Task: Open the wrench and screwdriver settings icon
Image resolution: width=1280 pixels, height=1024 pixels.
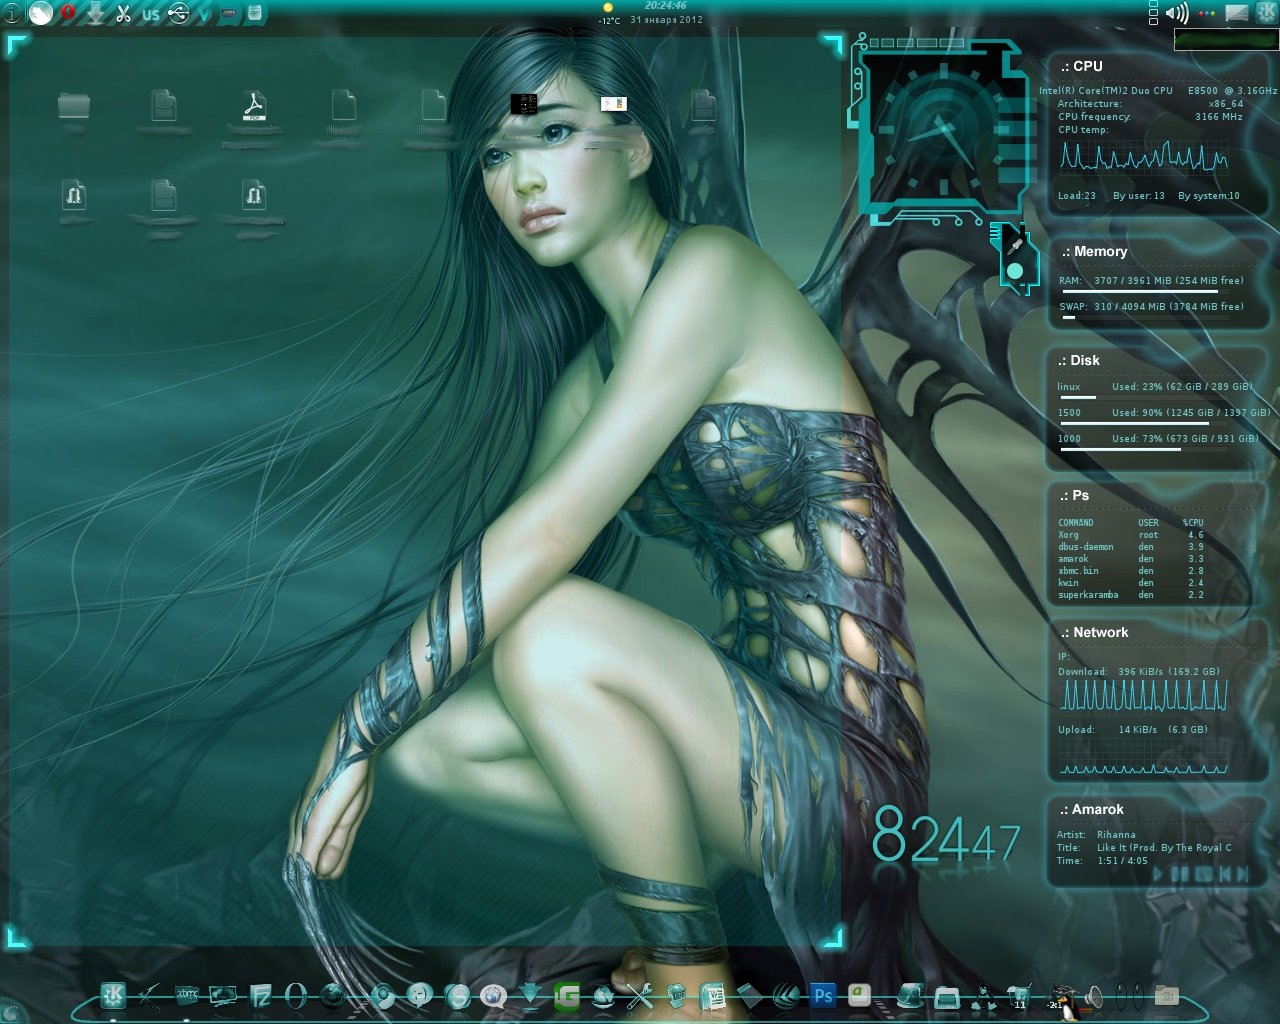Action: pos(640,995)
